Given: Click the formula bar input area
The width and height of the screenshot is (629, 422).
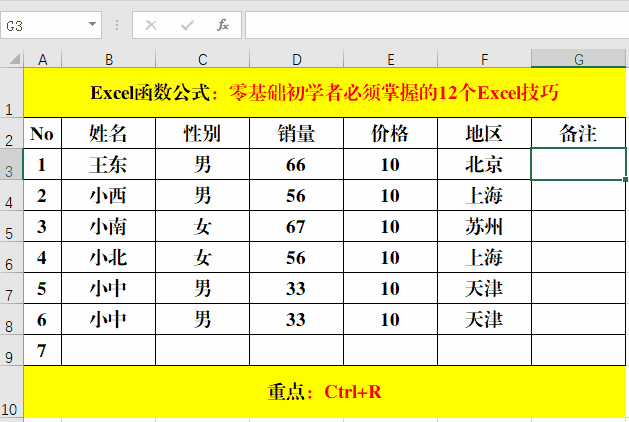Looking at the screenshot, I should pyautogui.click(x=437, y=25).
